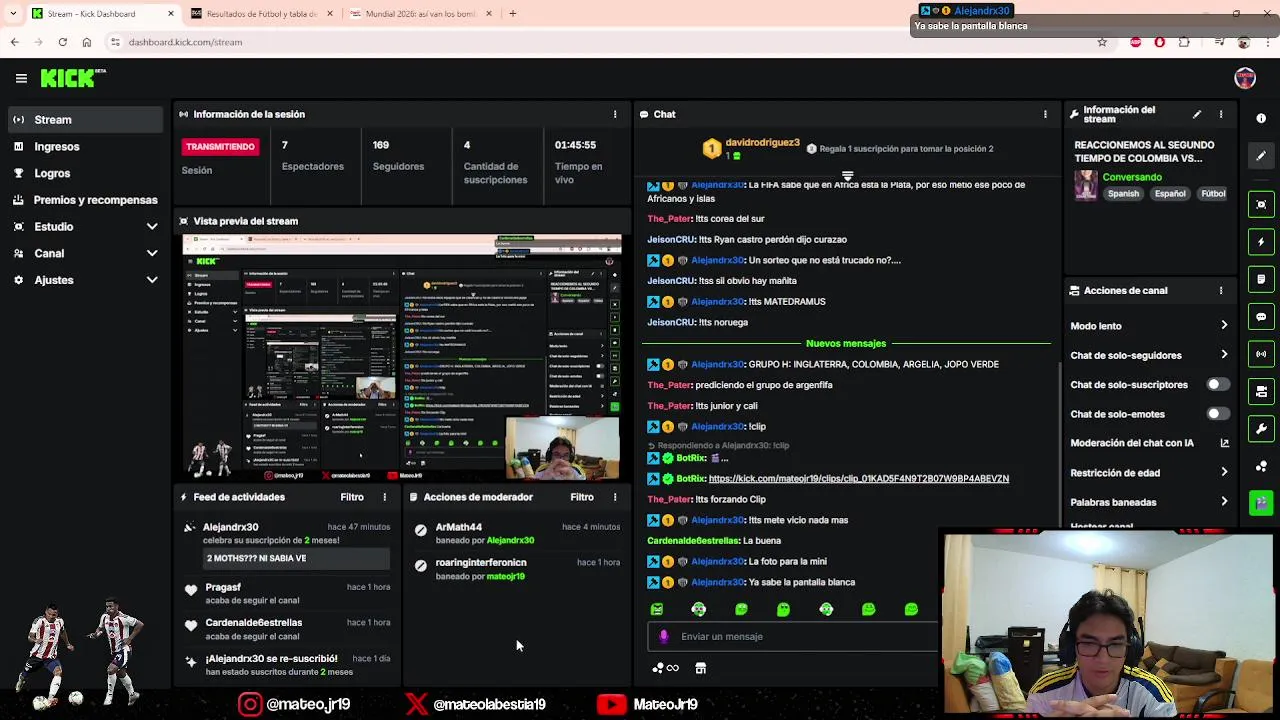
Task: Open the Feed de actividades three-dot menu
Action: 384,497
